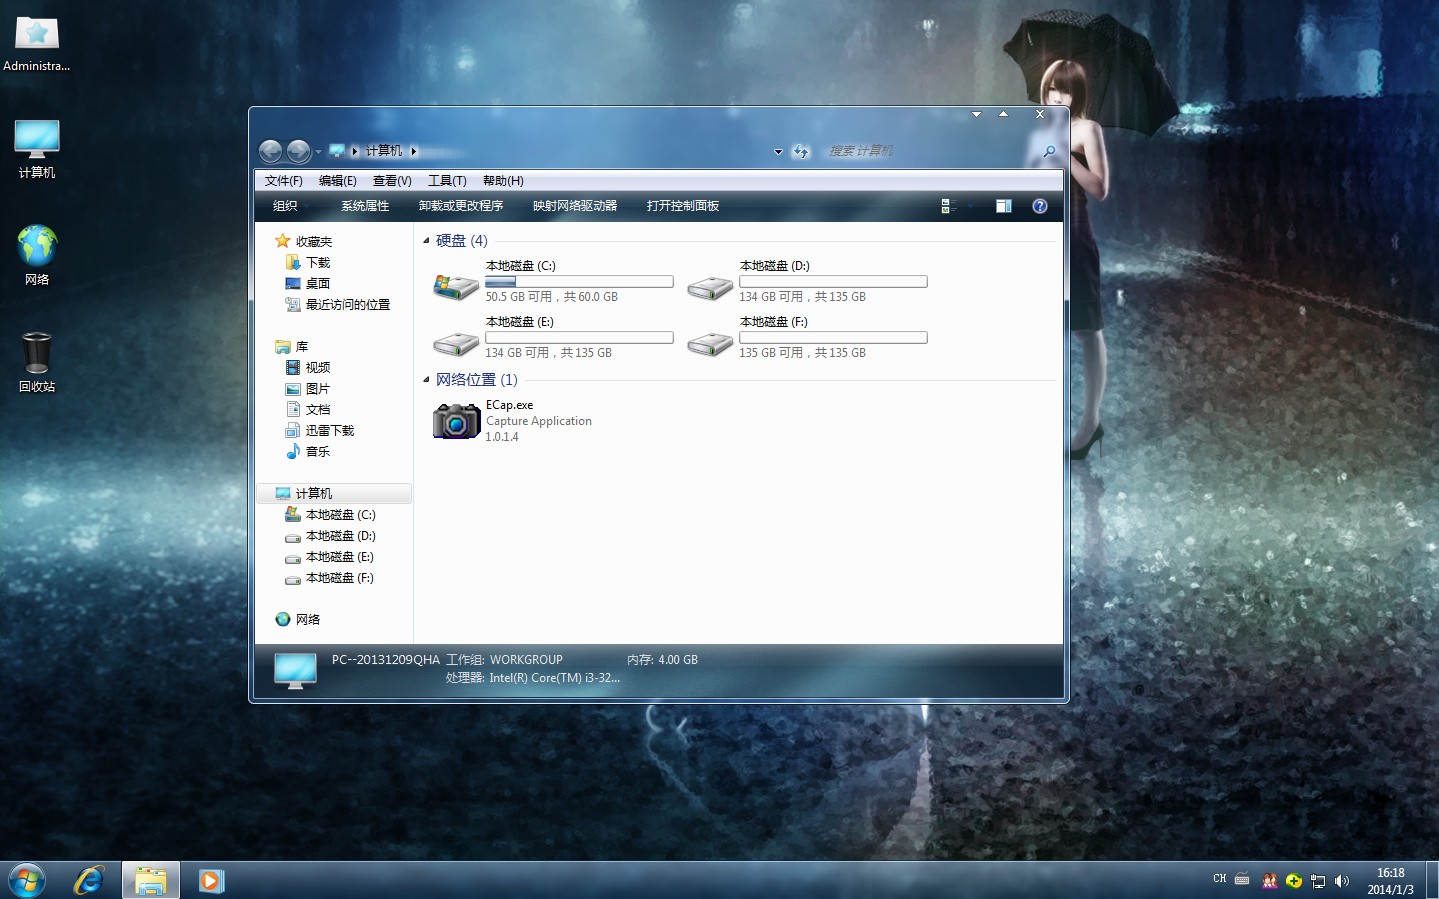Click D: drive usage bar
The height and width of the screenshot is (899, 1439).
833,282
